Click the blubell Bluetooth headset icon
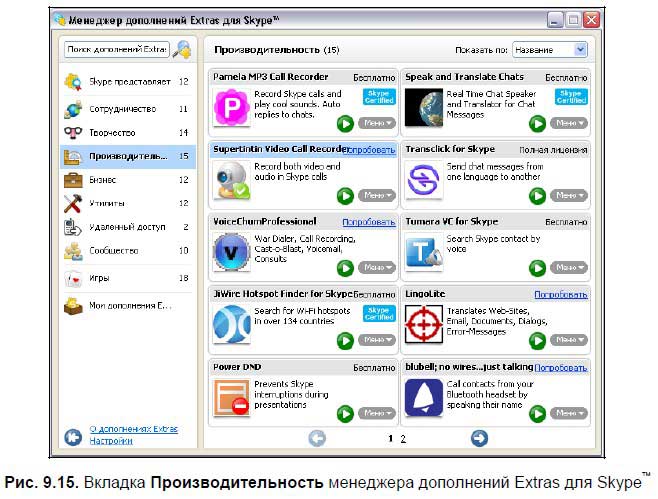658x499 pixels. (x=424, y=398)
